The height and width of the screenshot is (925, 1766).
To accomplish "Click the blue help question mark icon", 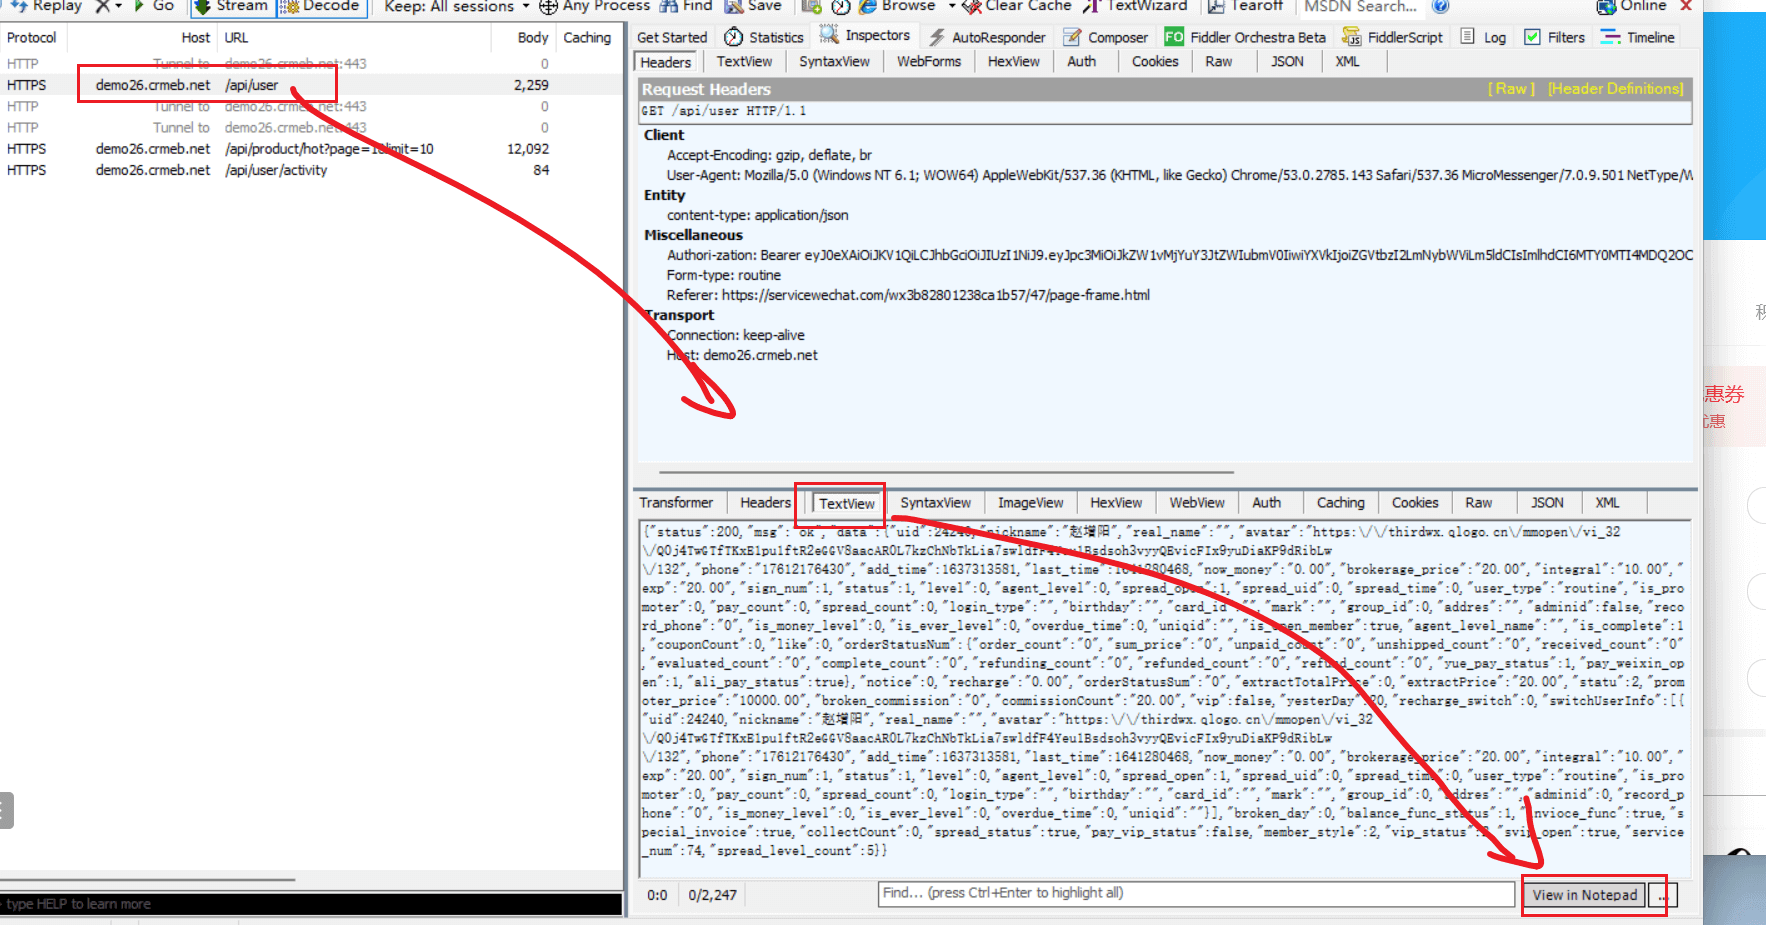I will point(1441,6).
